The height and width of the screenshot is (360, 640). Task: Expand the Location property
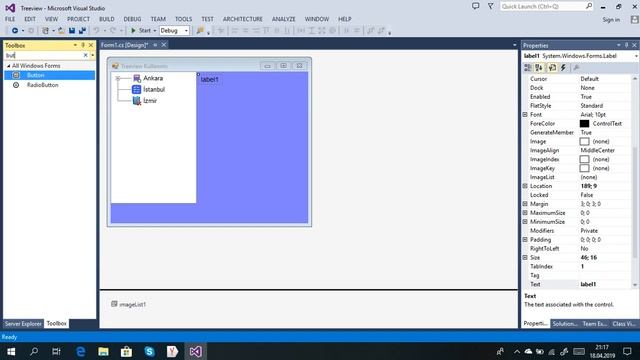(x=525, y=186)
